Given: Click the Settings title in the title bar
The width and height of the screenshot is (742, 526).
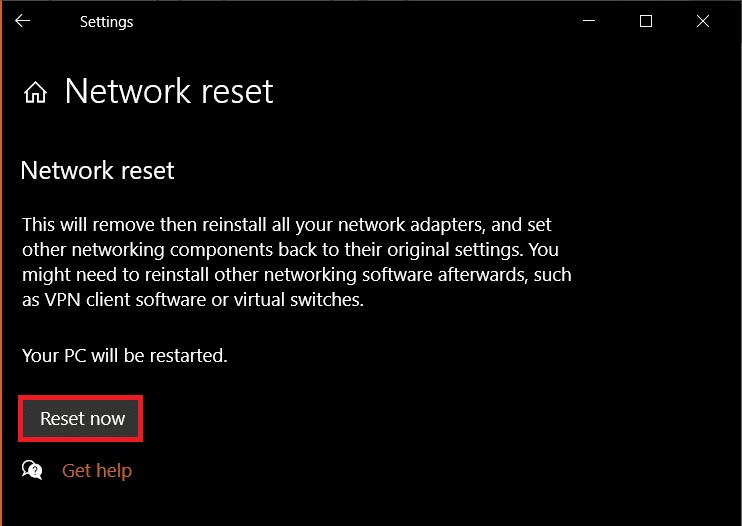Looking at the screenshot, I should coord(106,21).
